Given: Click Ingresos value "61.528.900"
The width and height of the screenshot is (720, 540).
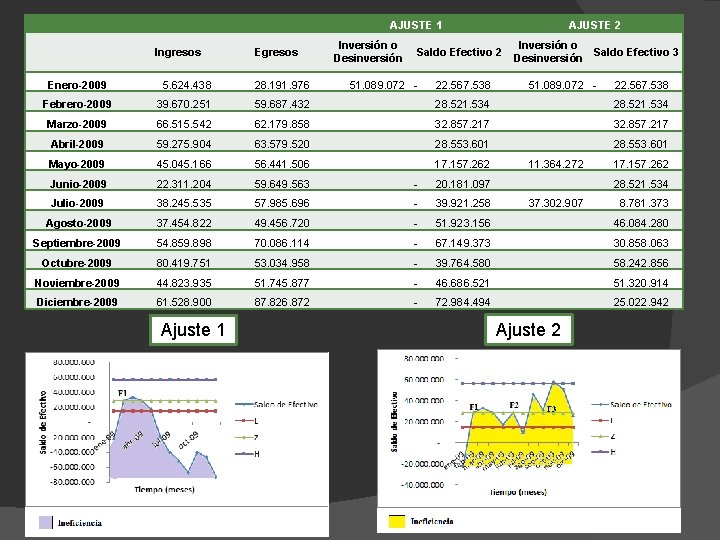Looking at the screenshot, I should pyautogui.click(x=184, y=302).
